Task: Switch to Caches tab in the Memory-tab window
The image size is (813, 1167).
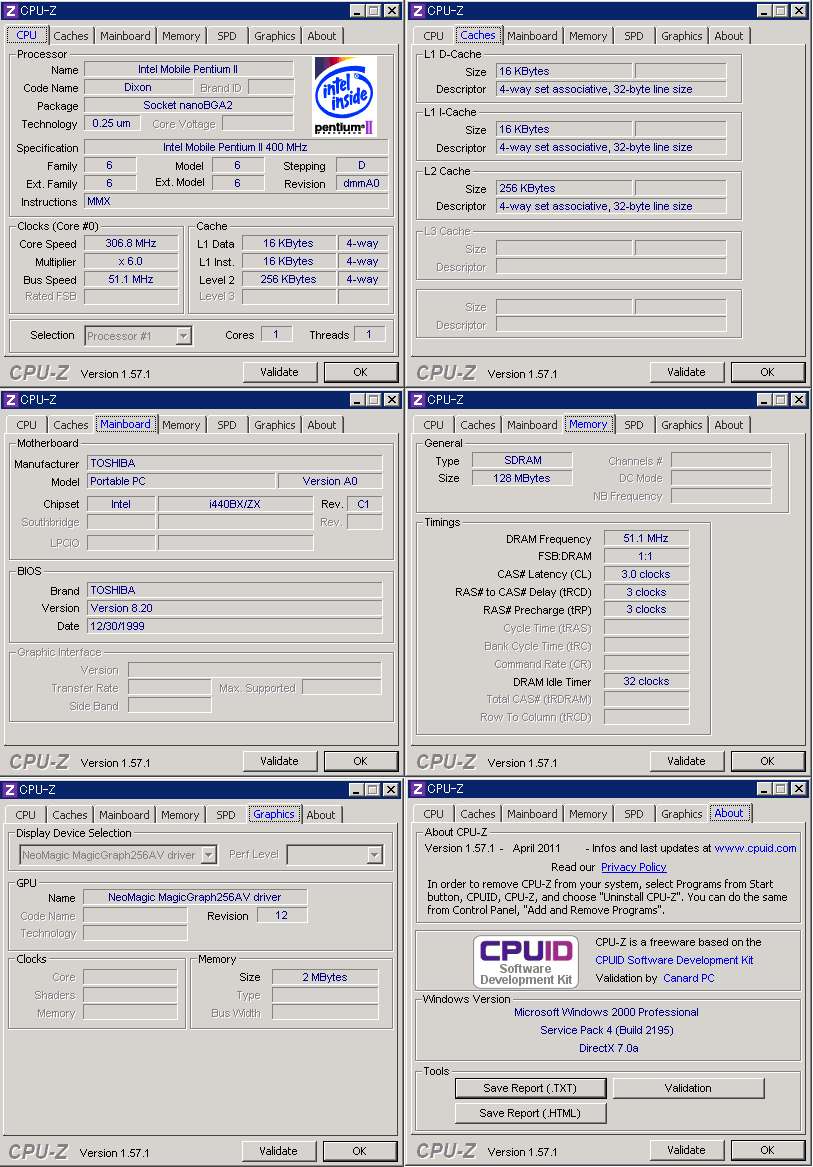Action: (x=478, y=425)
